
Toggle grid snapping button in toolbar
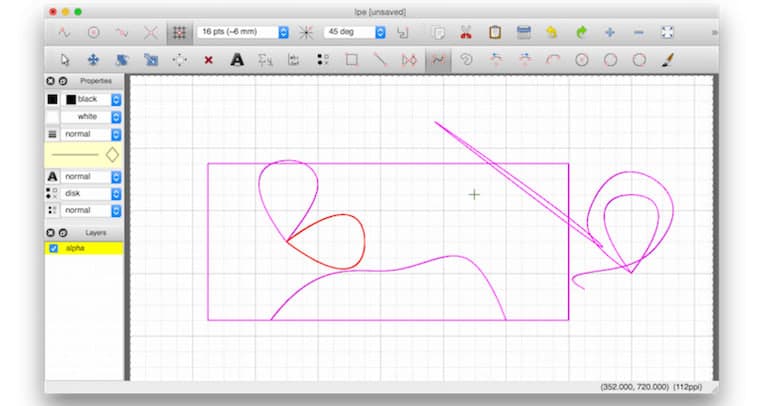tap(180, 32)
